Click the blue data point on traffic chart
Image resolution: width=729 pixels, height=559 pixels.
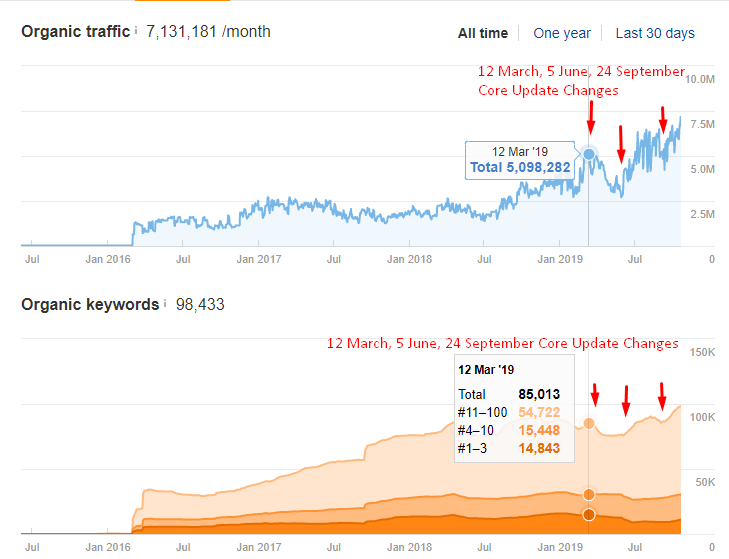click(589, 154)
